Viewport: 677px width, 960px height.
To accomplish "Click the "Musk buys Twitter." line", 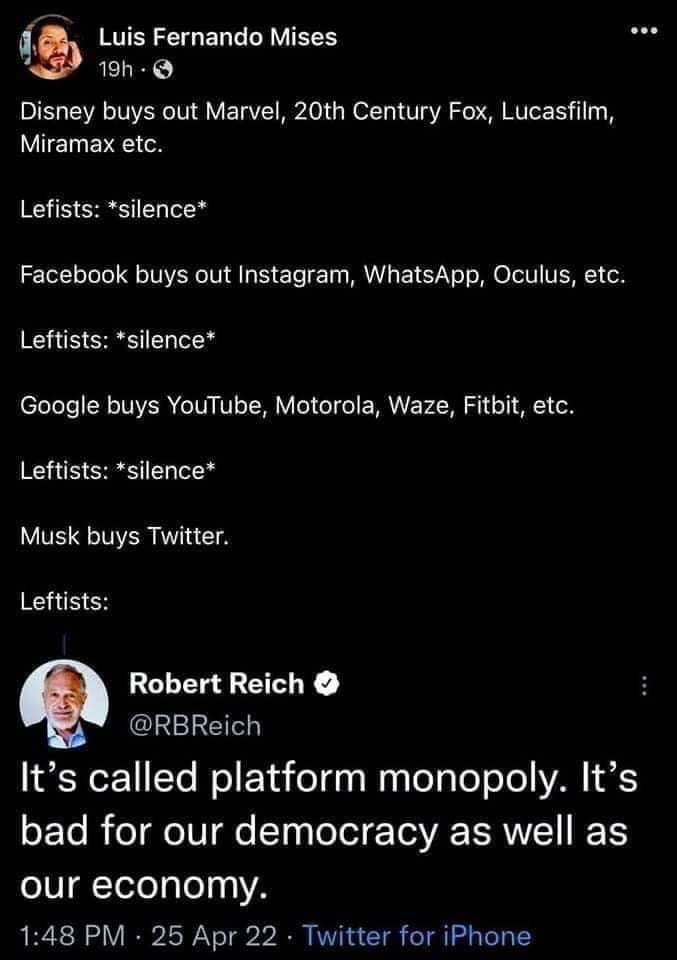I will [125, 536].
